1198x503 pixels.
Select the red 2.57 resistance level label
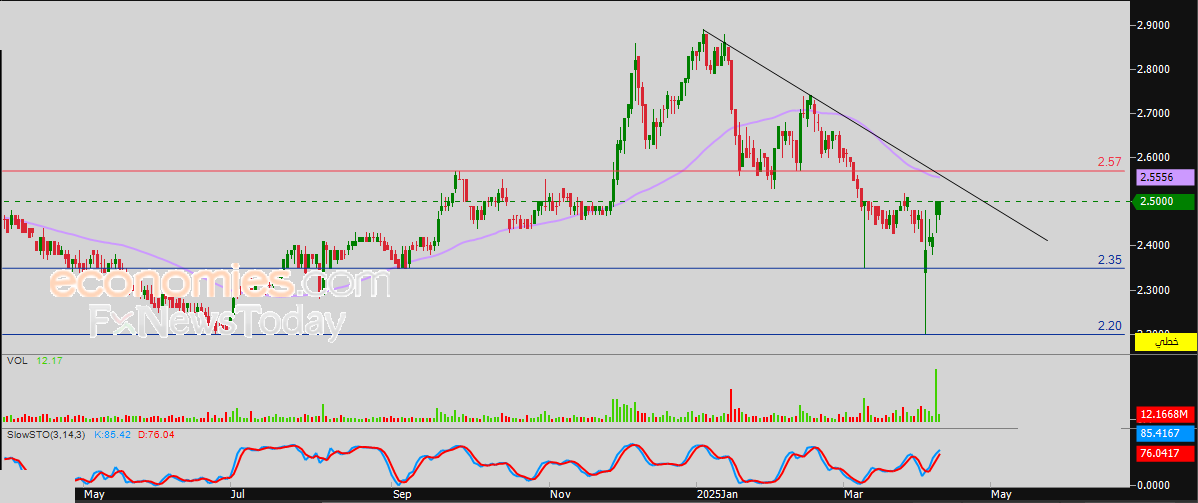click(1109, 162)
